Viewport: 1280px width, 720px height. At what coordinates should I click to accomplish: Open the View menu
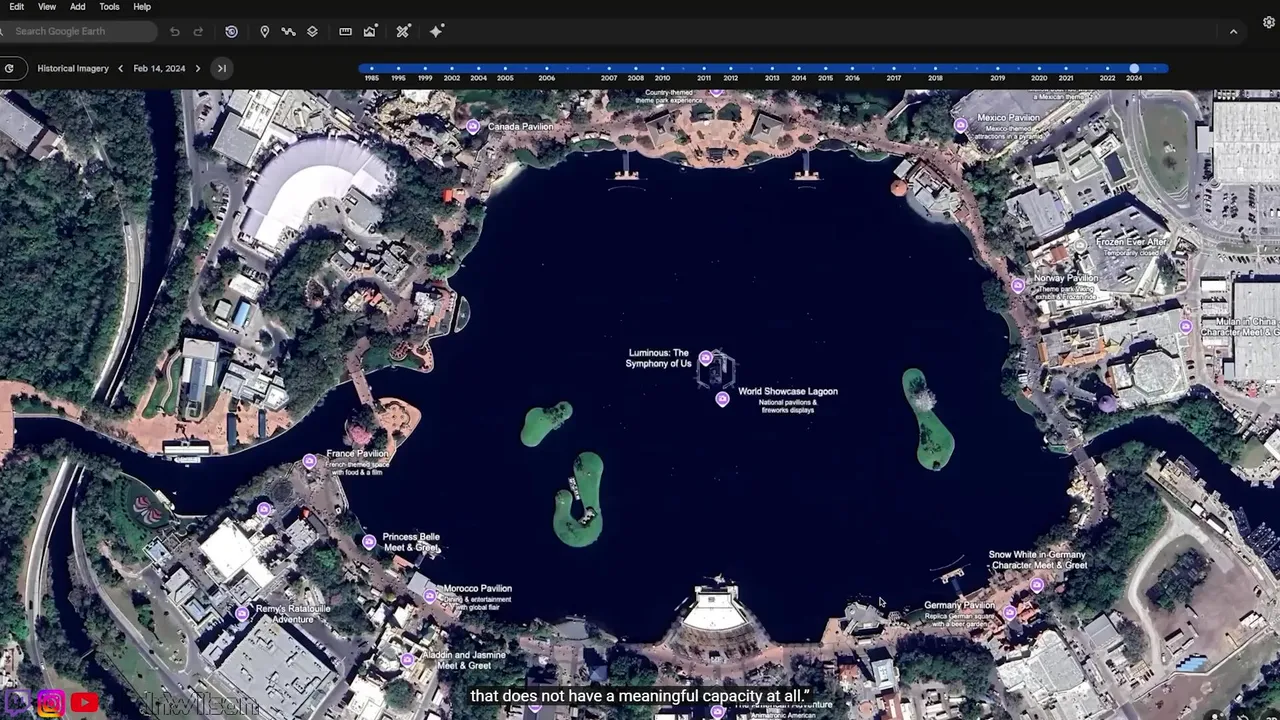tap(47, 7)
